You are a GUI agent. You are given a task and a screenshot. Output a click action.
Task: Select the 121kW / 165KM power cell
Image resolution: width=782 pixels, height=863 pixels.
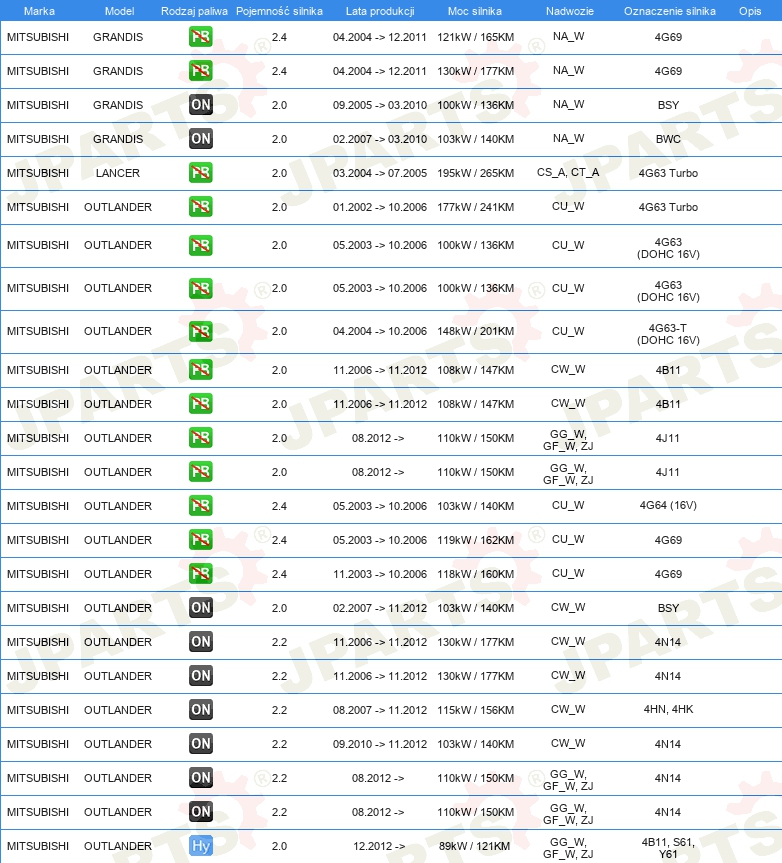(475, 37)
